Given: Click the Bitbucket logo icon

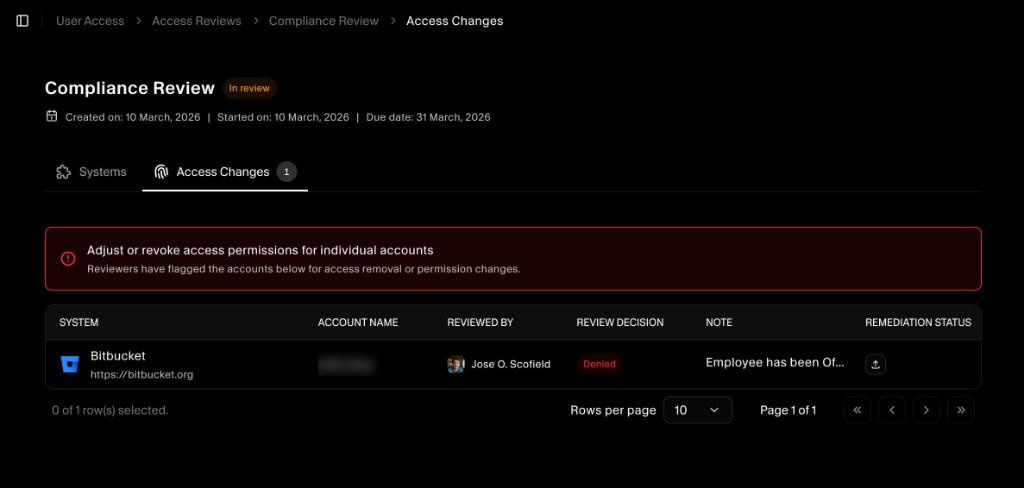Looking at the screenshot, I should point(70,364).
